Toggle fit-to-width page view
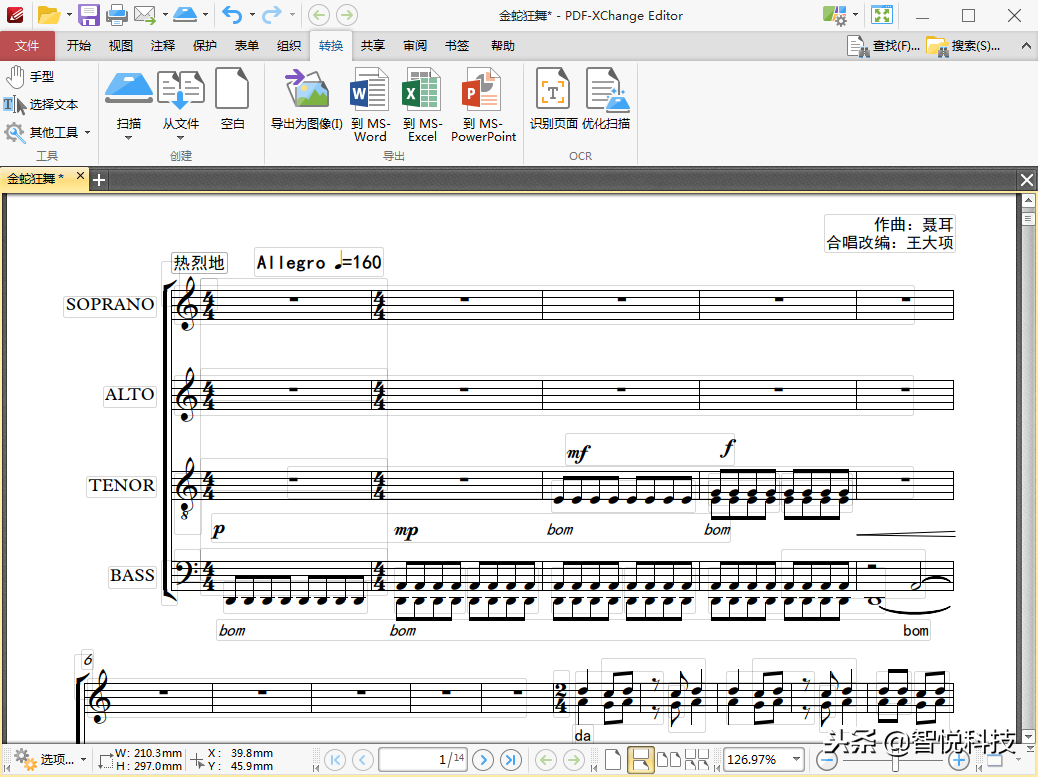This screenshot has width=1038, height=777. [641, 761]
